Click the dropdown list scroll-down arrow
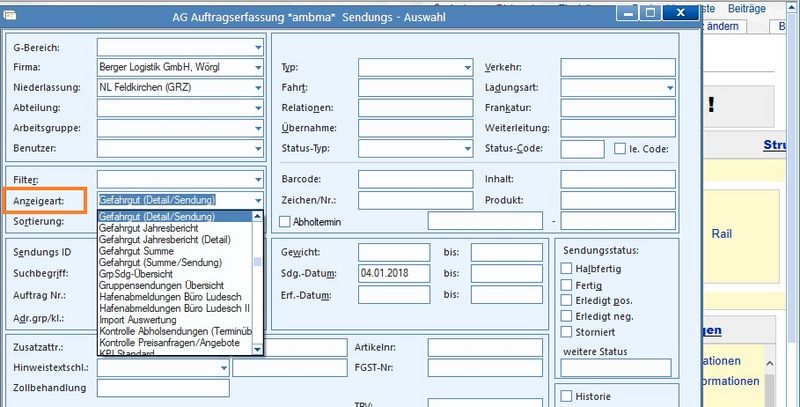800x407 pixels. pyautogui.click(x=258, y=349)
